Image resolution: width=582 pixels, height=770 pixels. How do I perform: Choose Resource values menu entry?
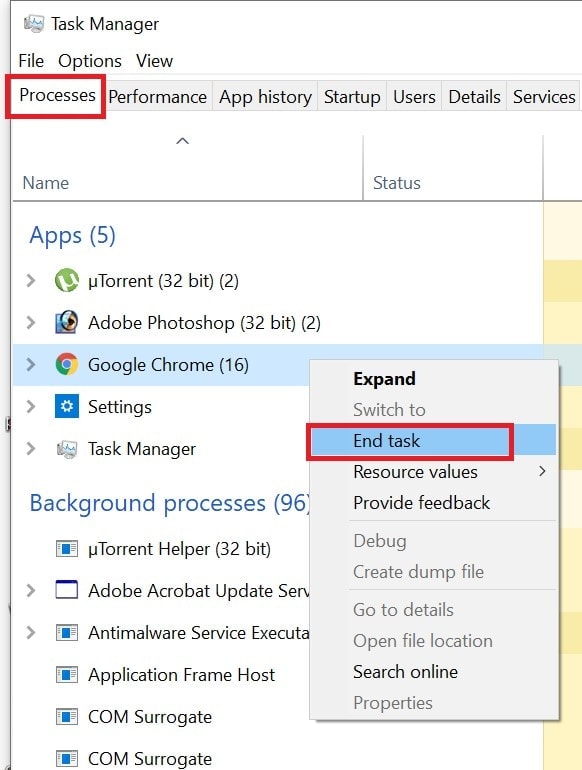point(434,471)
